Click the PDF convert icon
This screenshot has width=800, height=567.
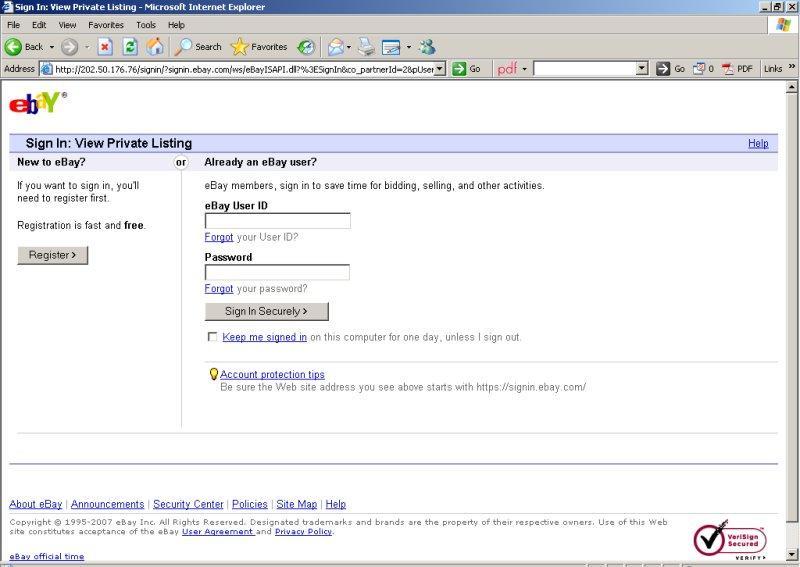pyautogui.click(x=728, y=68)
